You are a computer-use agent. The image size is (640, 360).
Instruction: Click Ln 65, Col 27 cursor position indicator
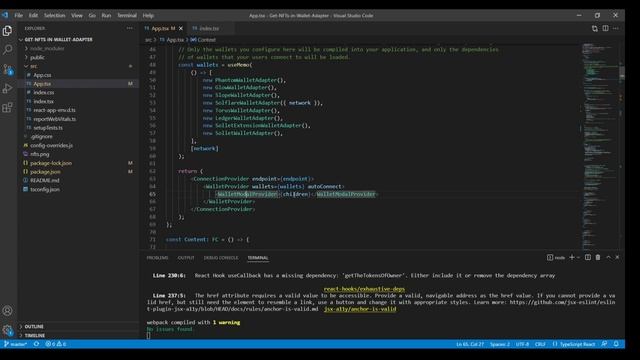(470, 344)
